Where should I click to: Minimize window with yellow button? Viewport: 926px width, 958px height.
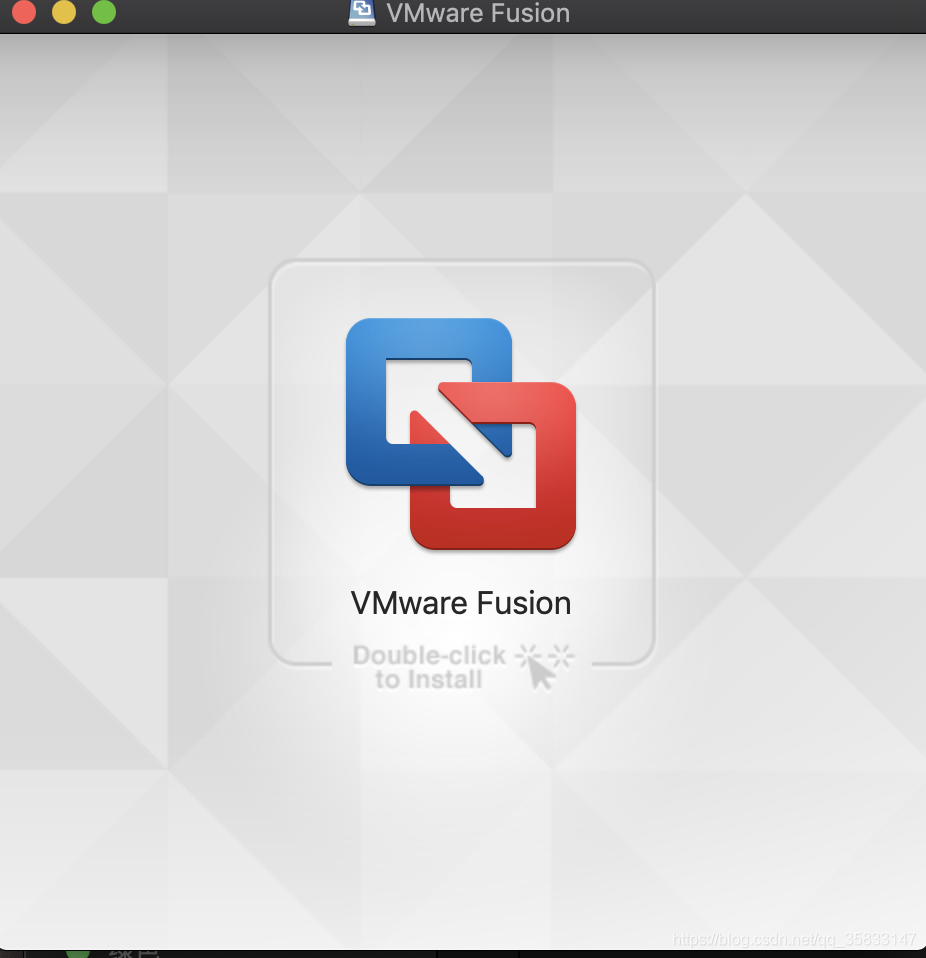(64, 12)
